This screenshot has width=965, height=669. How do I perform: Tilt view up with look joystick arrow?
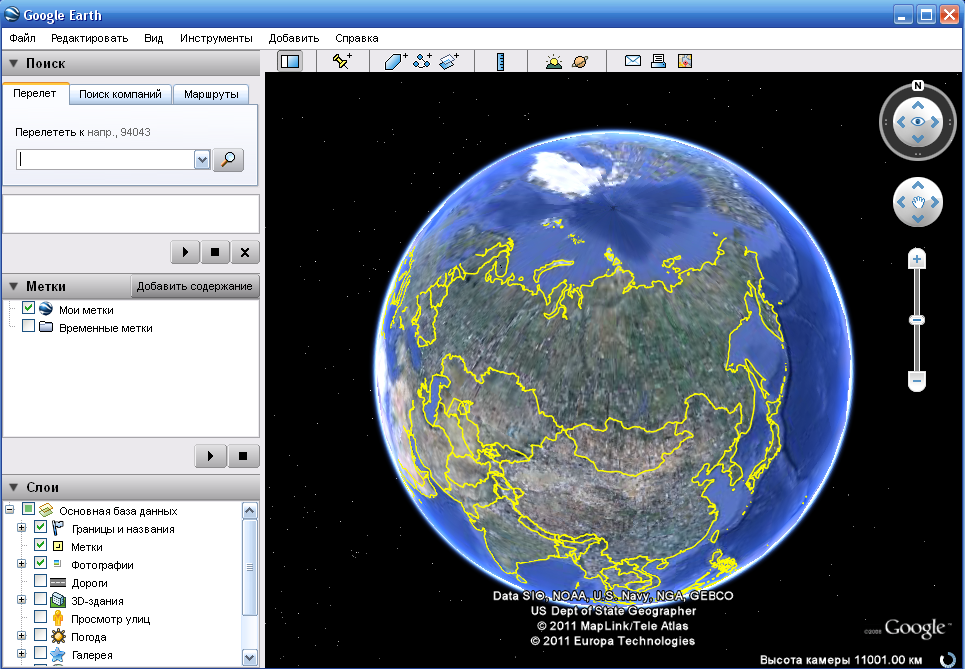918,105
